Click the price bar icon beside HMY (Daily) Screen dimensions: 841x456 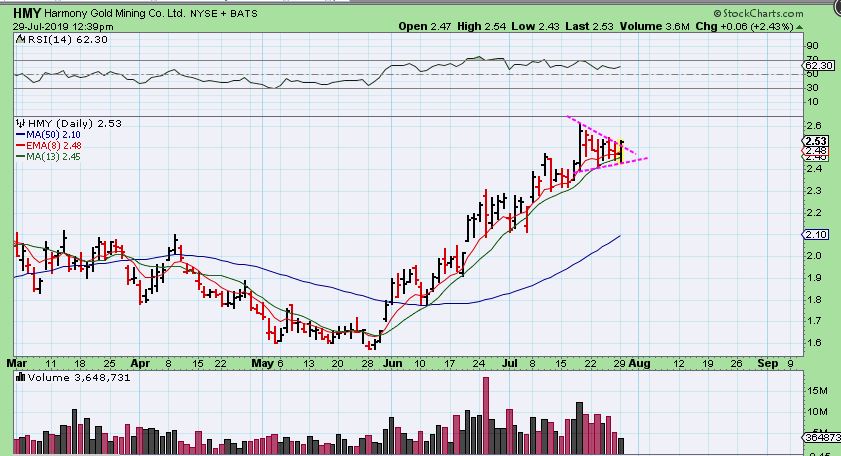(21, 123)
